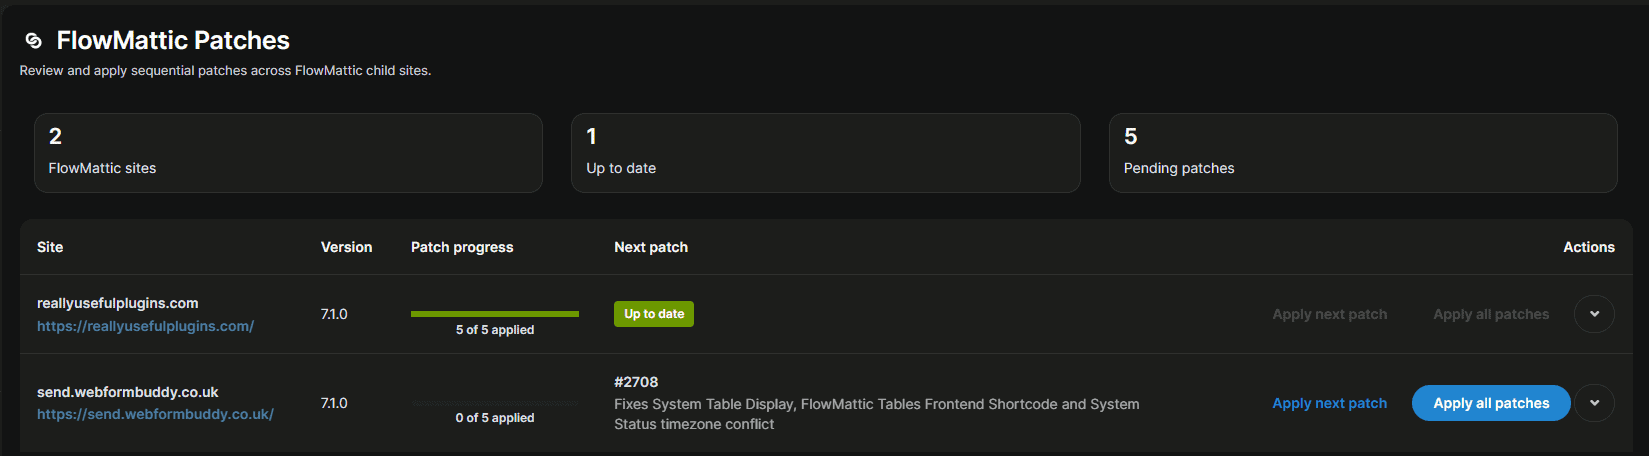Image resolution: width=1649 pixels, height=456 pixels.
Task: Click patch #2708 description text
Action: 877,414
